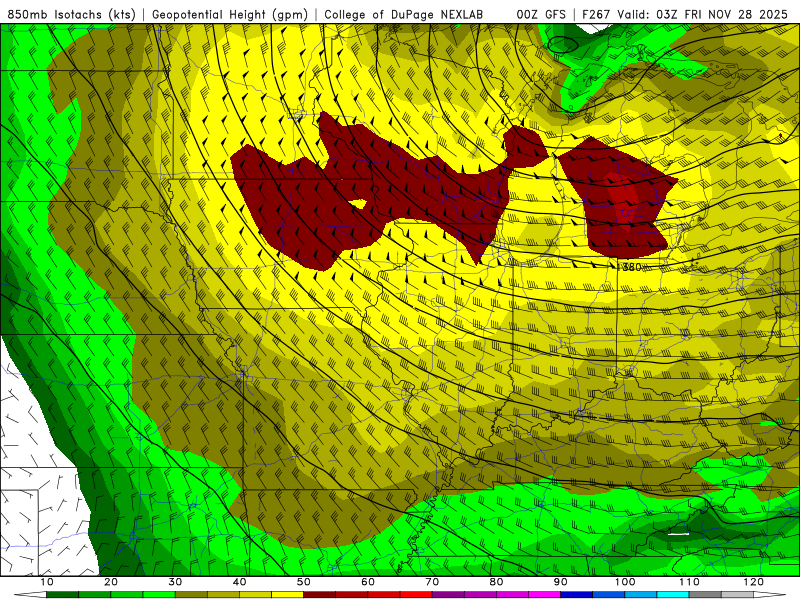This screenshot has width=800, height=600.
Task: Click the dark gray 110-115 kt legend swatch
Action: click(705, 595)
